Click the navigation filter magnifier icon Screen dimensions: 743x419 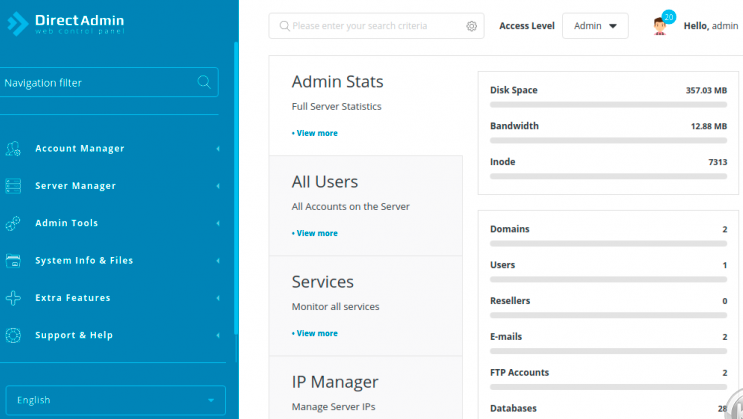pos(204,82)
